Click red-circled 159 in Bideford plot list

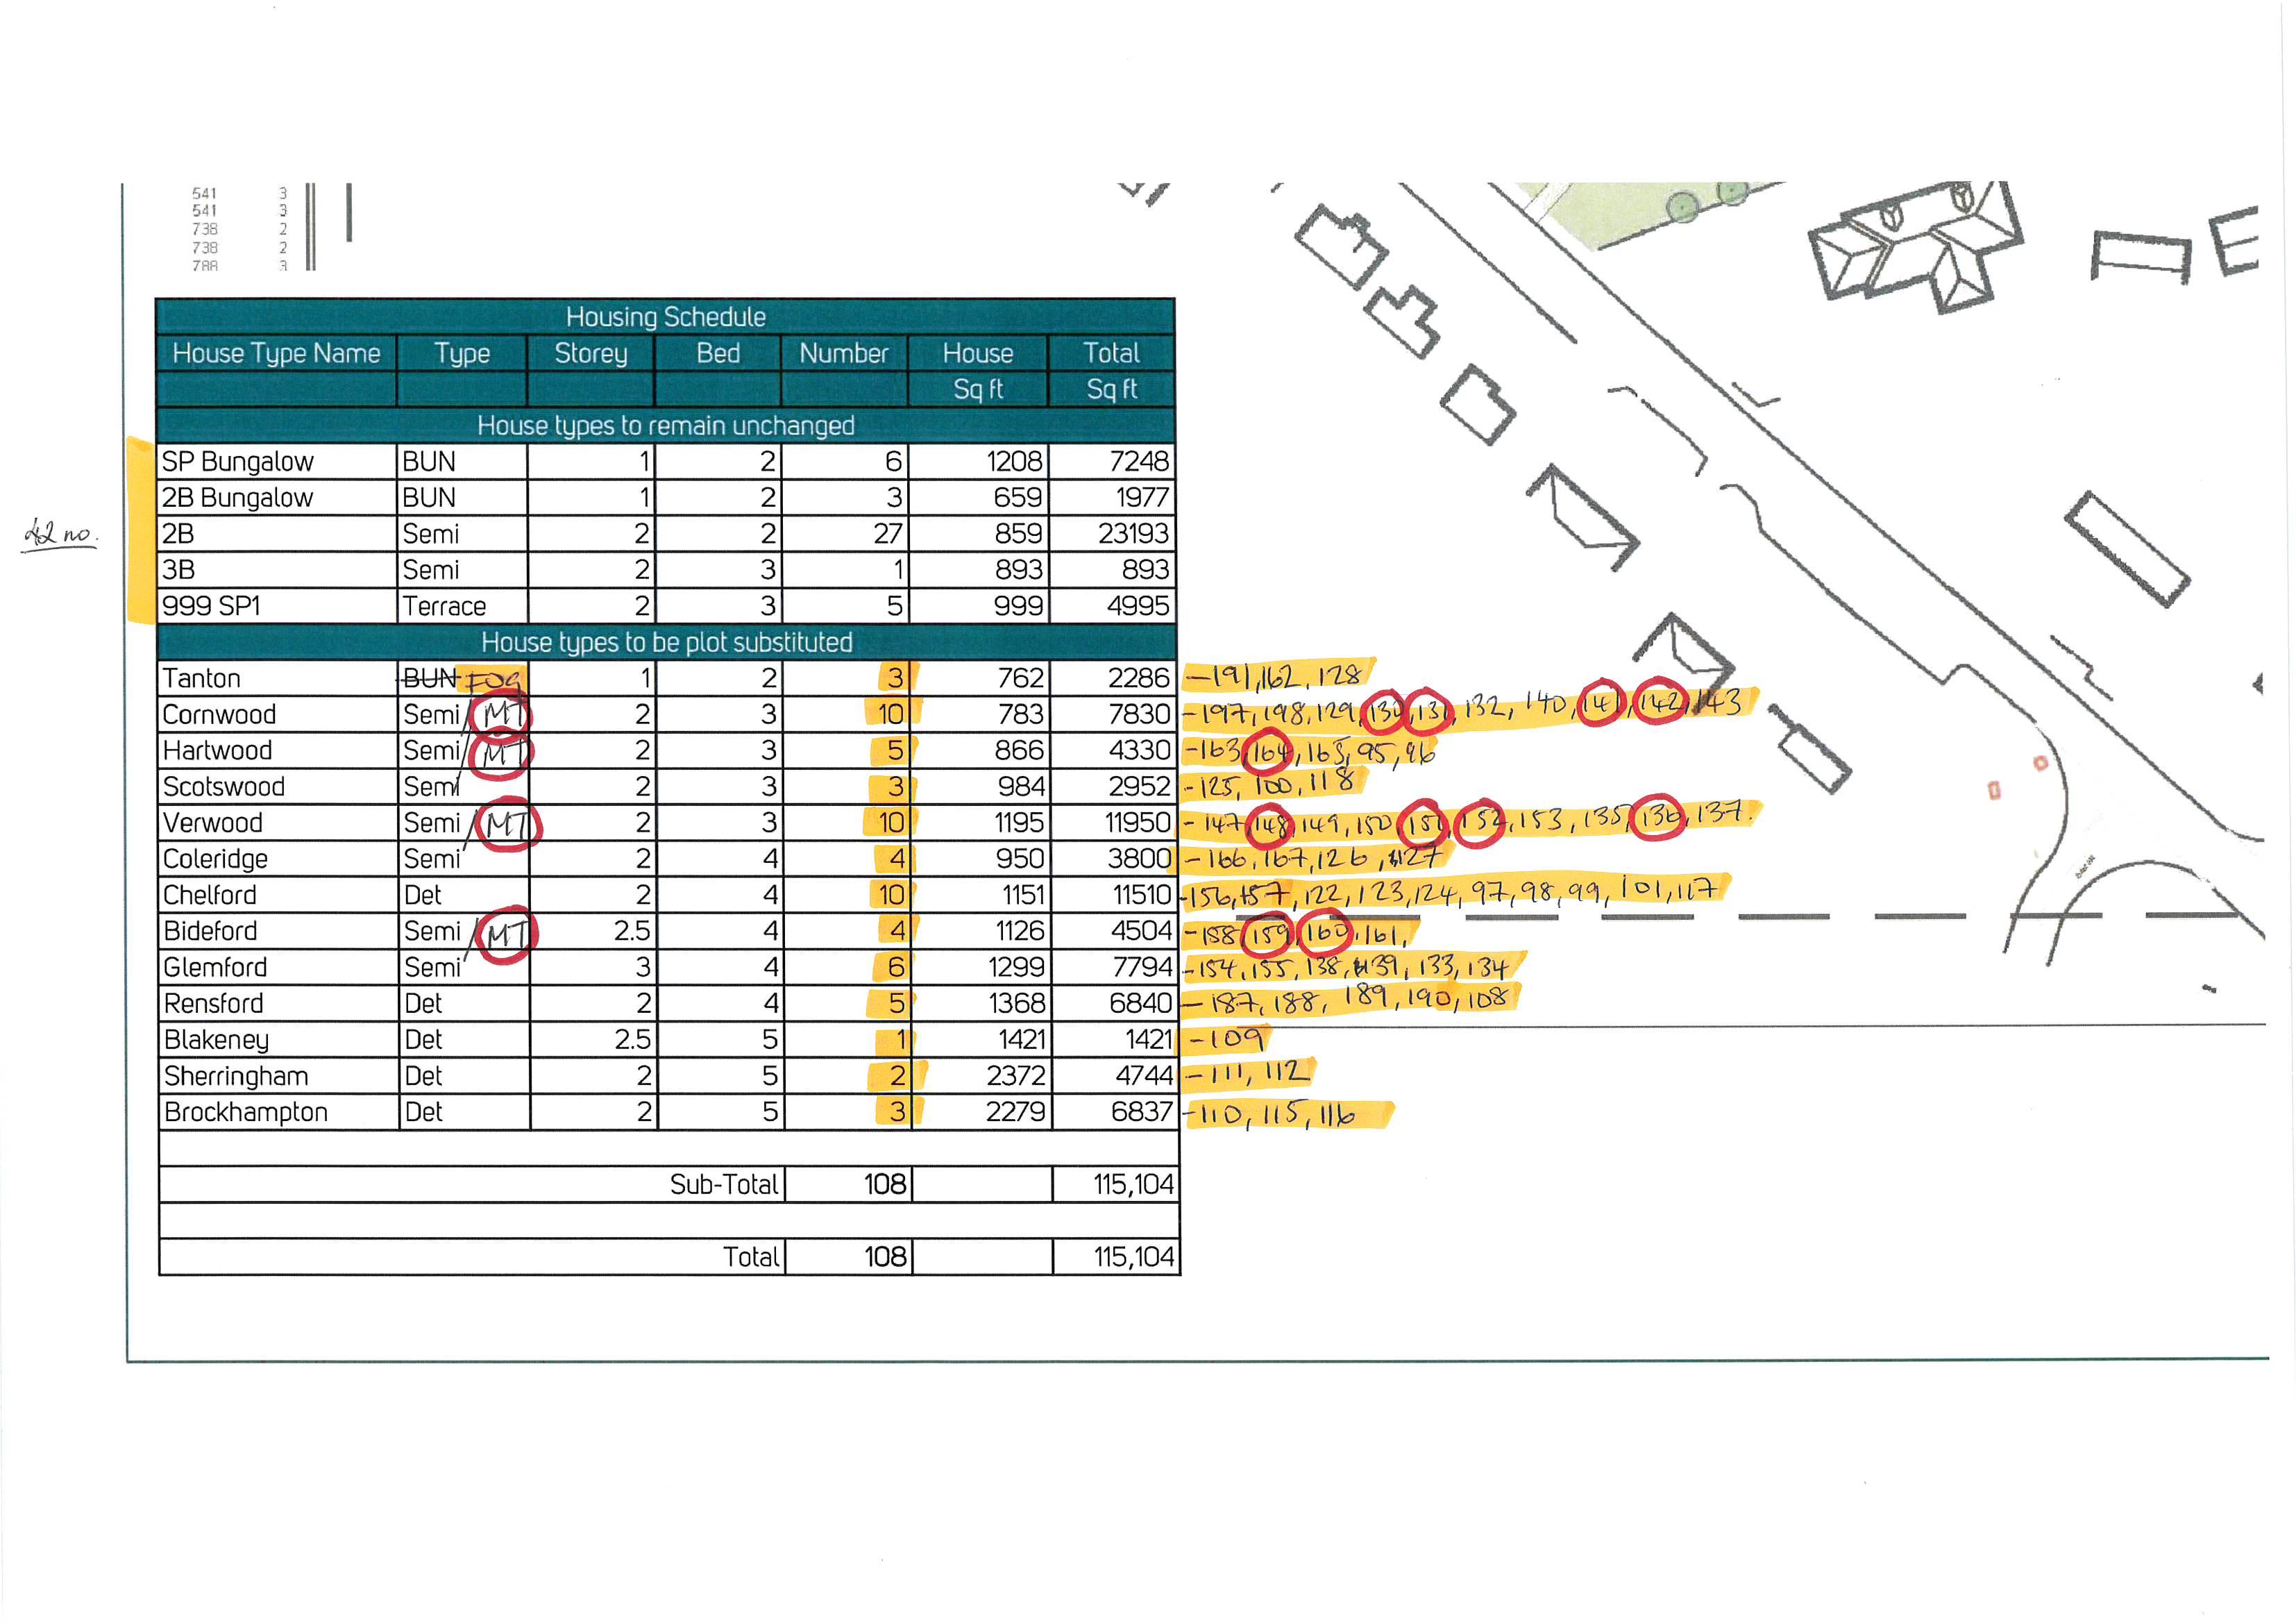1268,934
